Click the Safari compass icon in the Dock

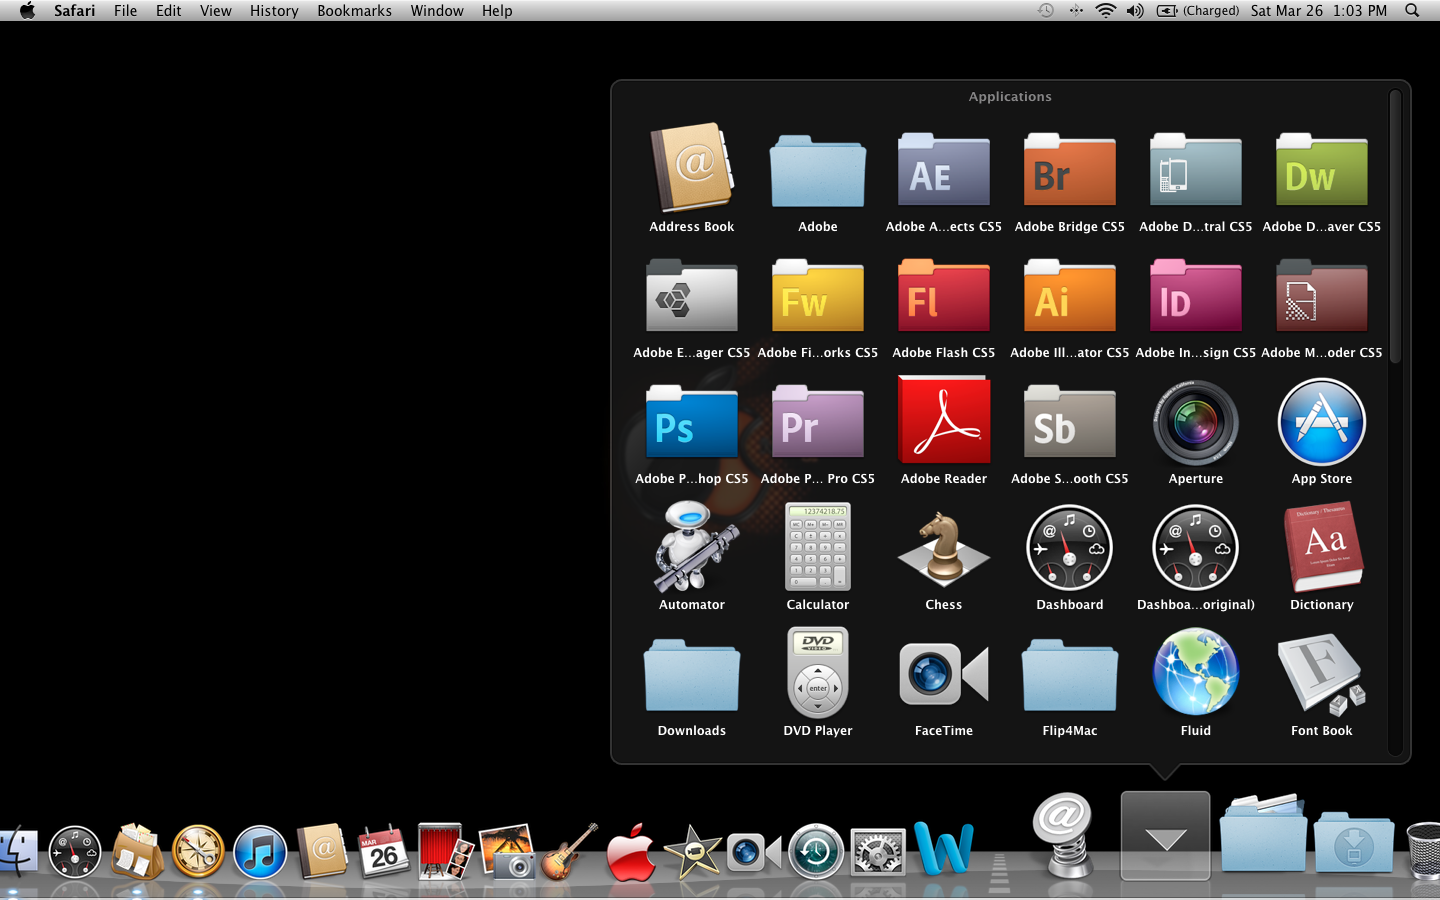click(x=198, y=852)
